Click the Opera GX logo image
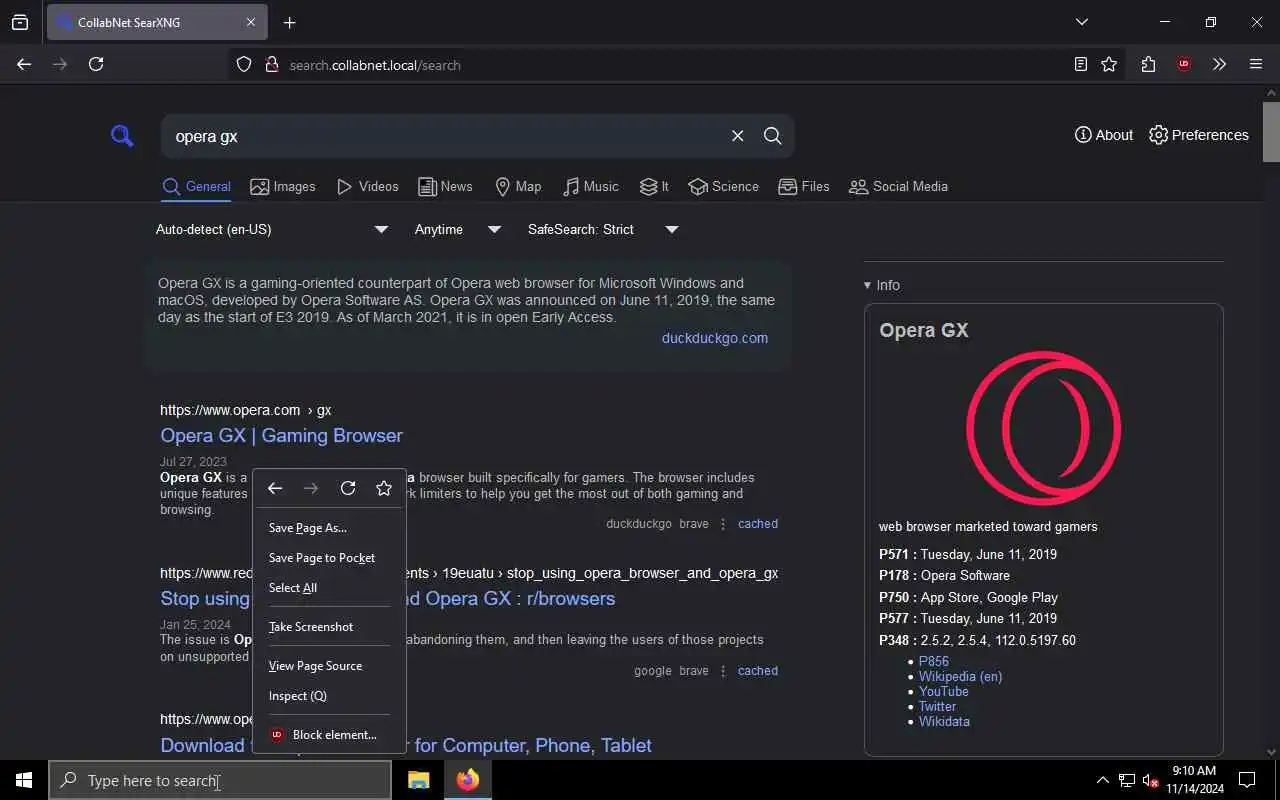Image resolution: width=1280 pixels, height=800 pixels. (1043, 428)
